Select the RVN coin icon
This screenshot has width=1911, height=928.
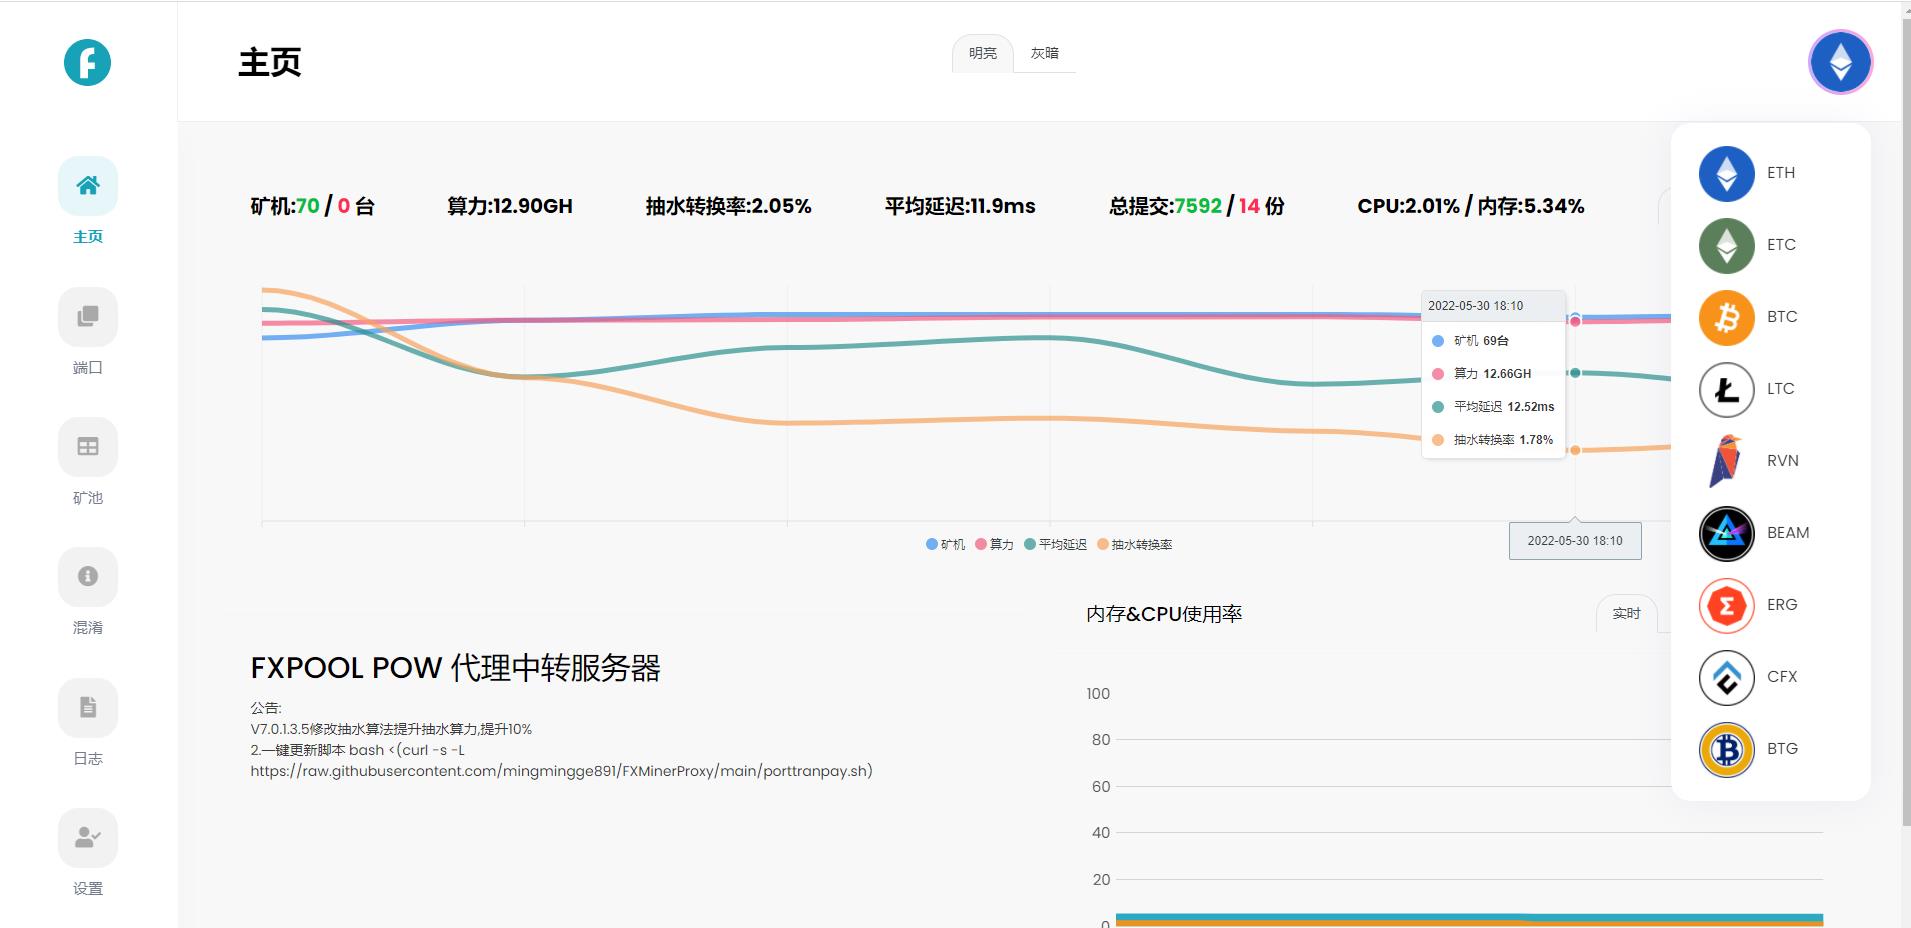[x=1727, y=461]
